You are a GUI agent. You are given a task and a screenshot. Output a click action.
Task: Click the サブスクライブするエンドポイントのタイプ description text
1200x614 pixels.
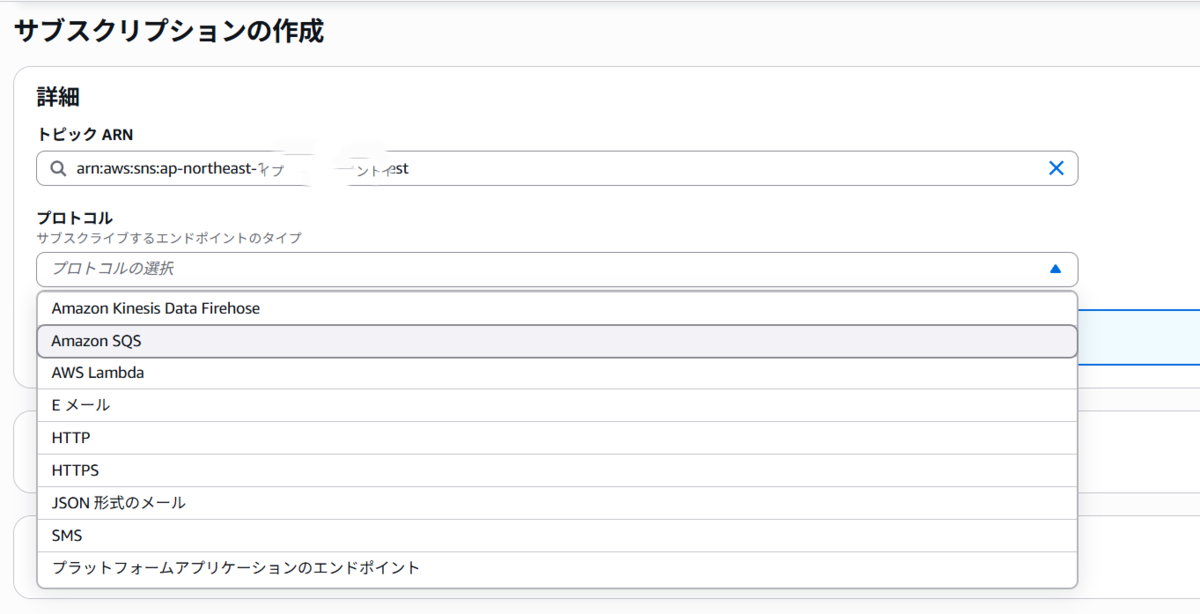coord(169,238)
